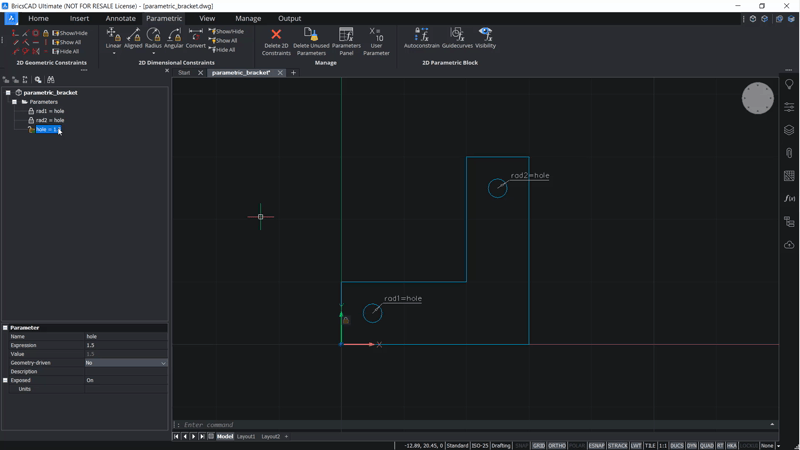Viewport: 800px width, 450px height.
Task: Add a new drawing tab with plus
Action: point(293,73)
